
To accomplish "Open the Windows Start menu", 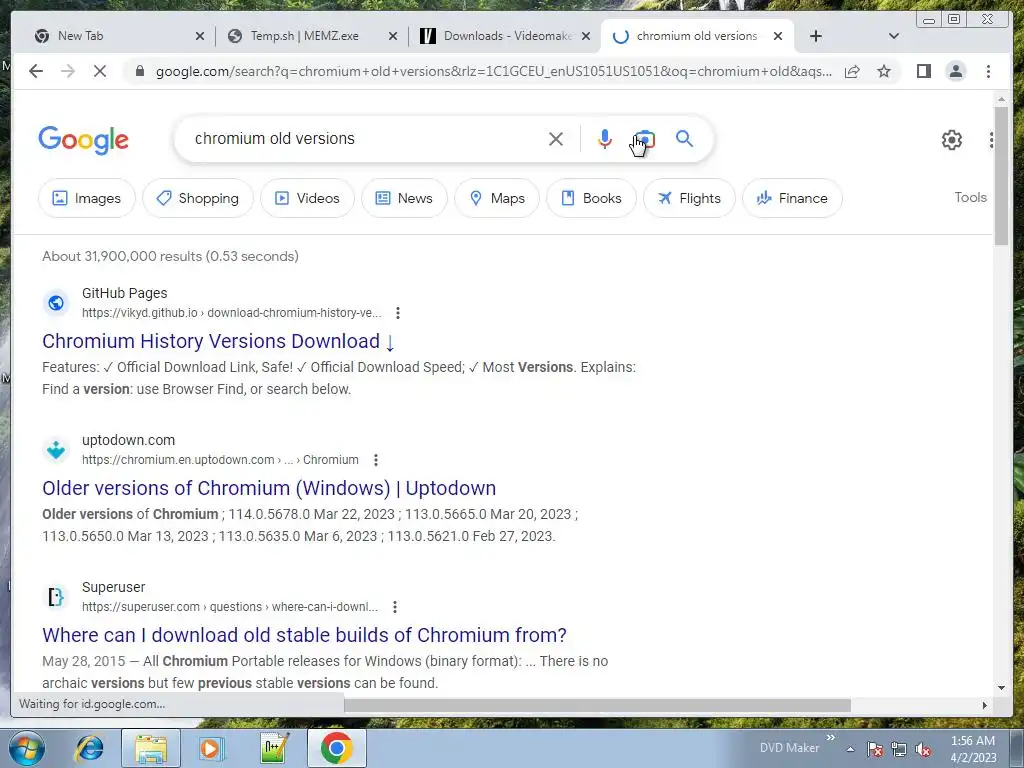I will click(25, 748).
